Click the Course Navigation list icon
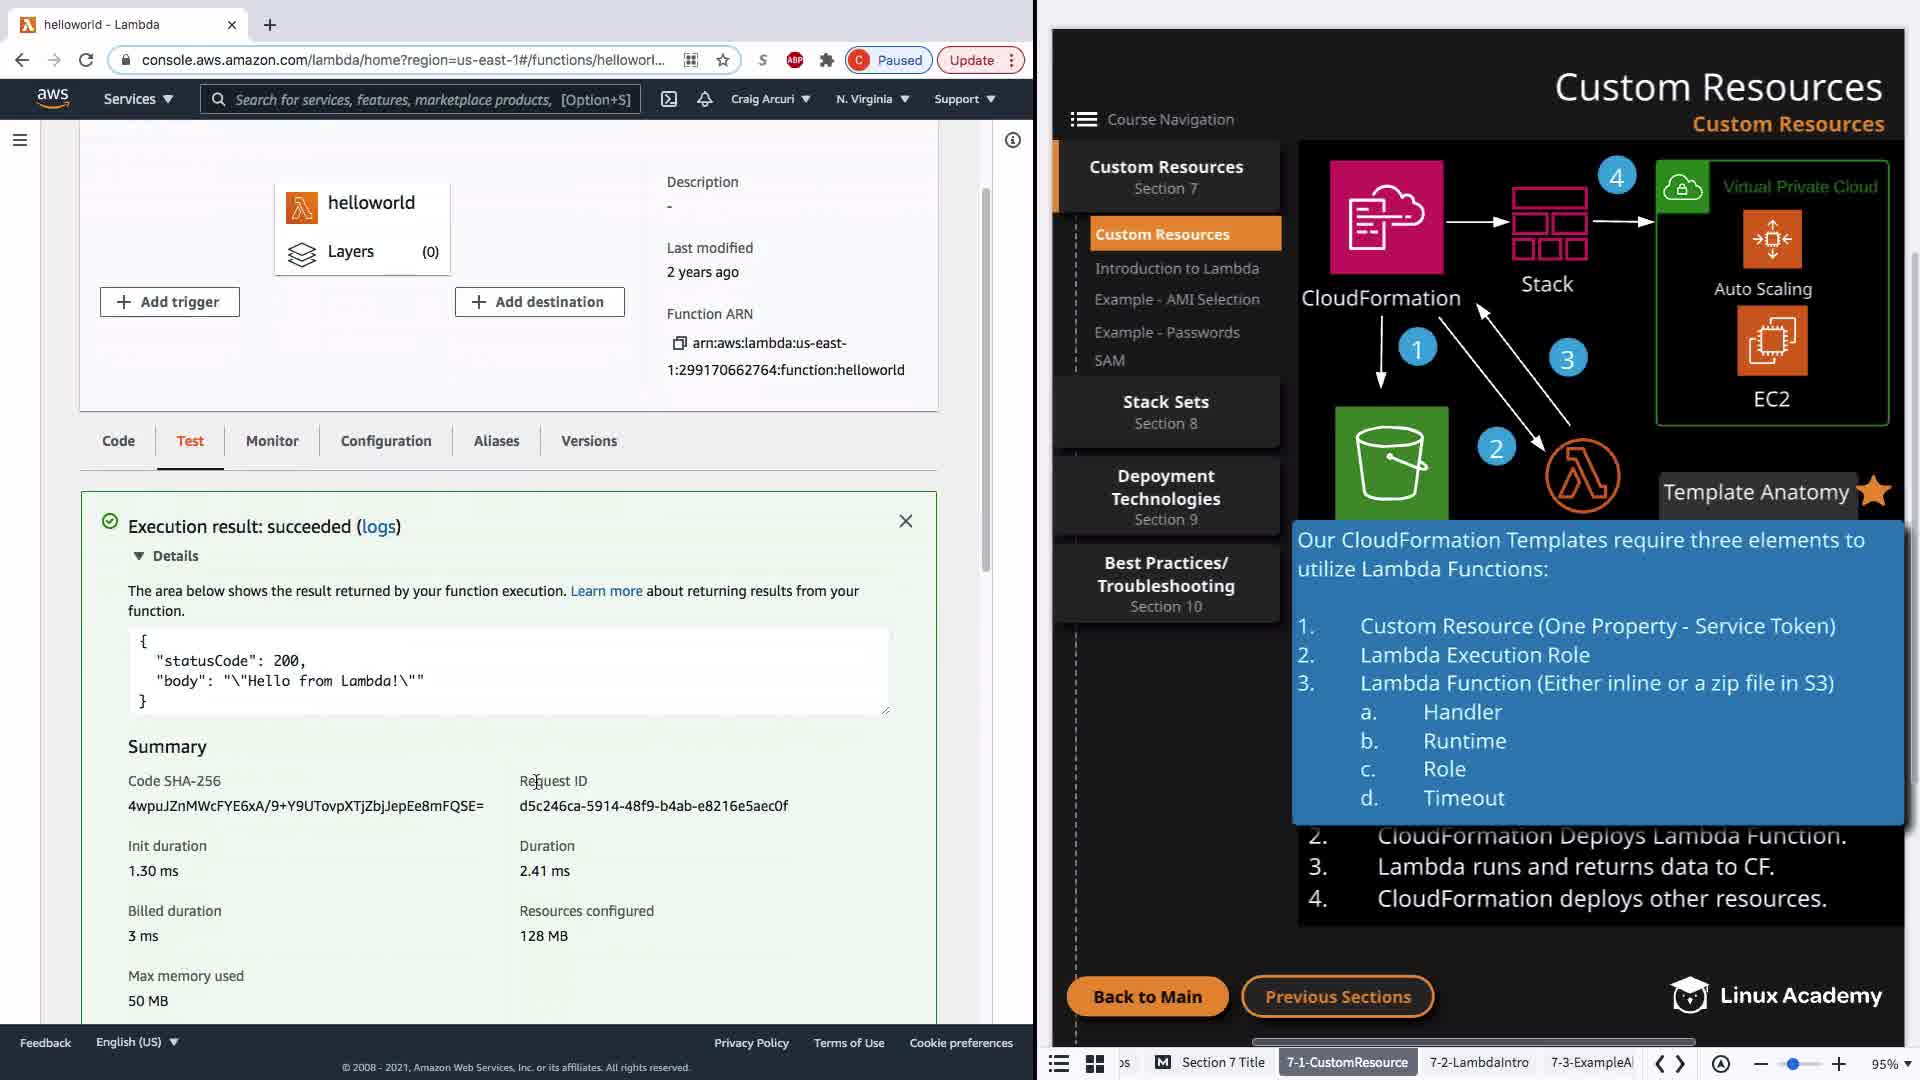The image size is (1920, 1080). click(x=1083, y=119)
